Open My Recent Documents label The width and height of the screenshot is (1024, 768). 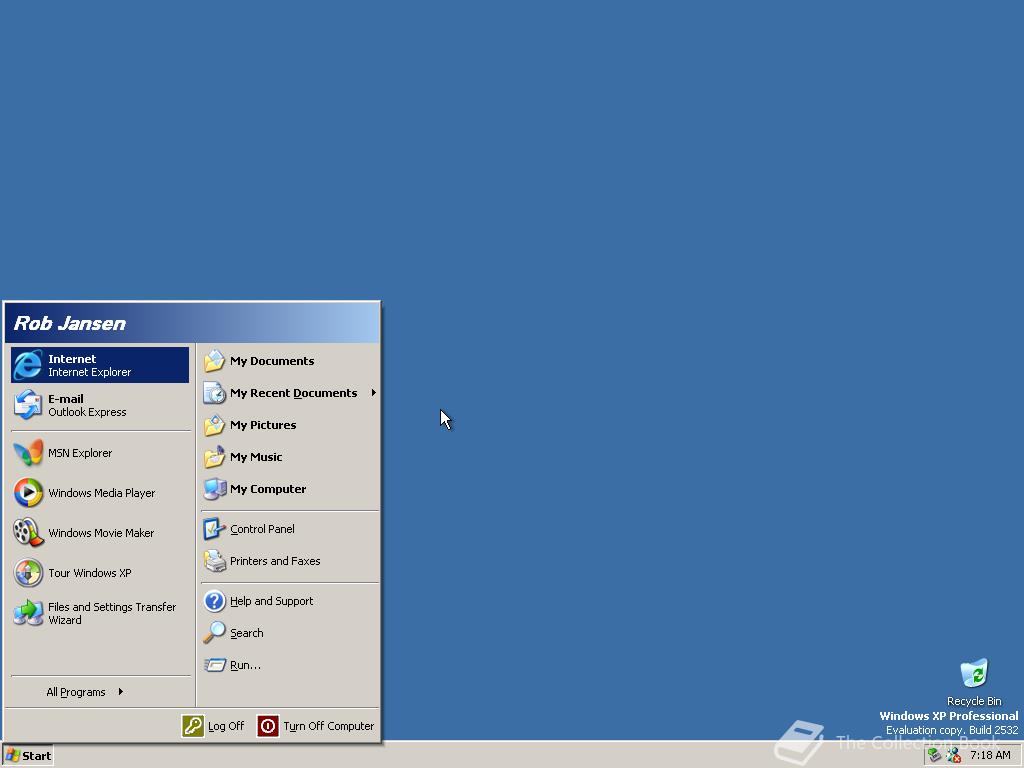tap(293, 393)
